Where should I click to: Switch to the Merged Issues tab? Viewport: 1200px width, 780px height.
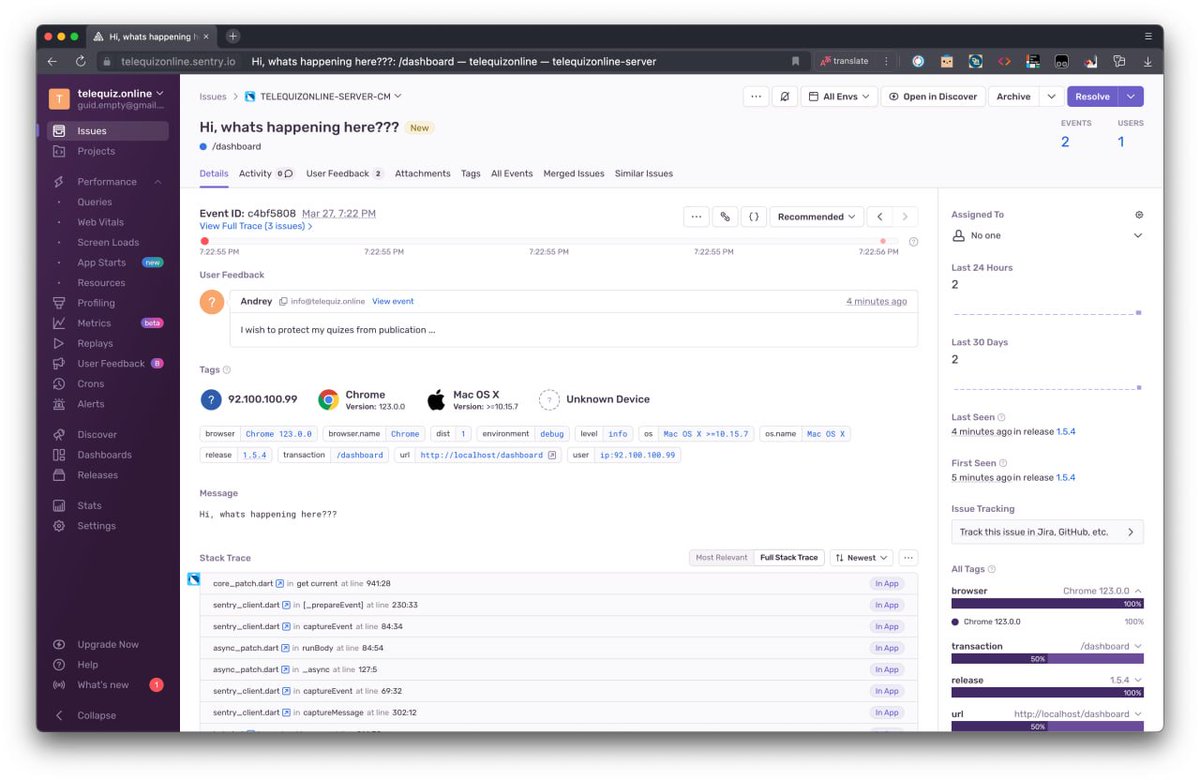[x=573, y=174]
